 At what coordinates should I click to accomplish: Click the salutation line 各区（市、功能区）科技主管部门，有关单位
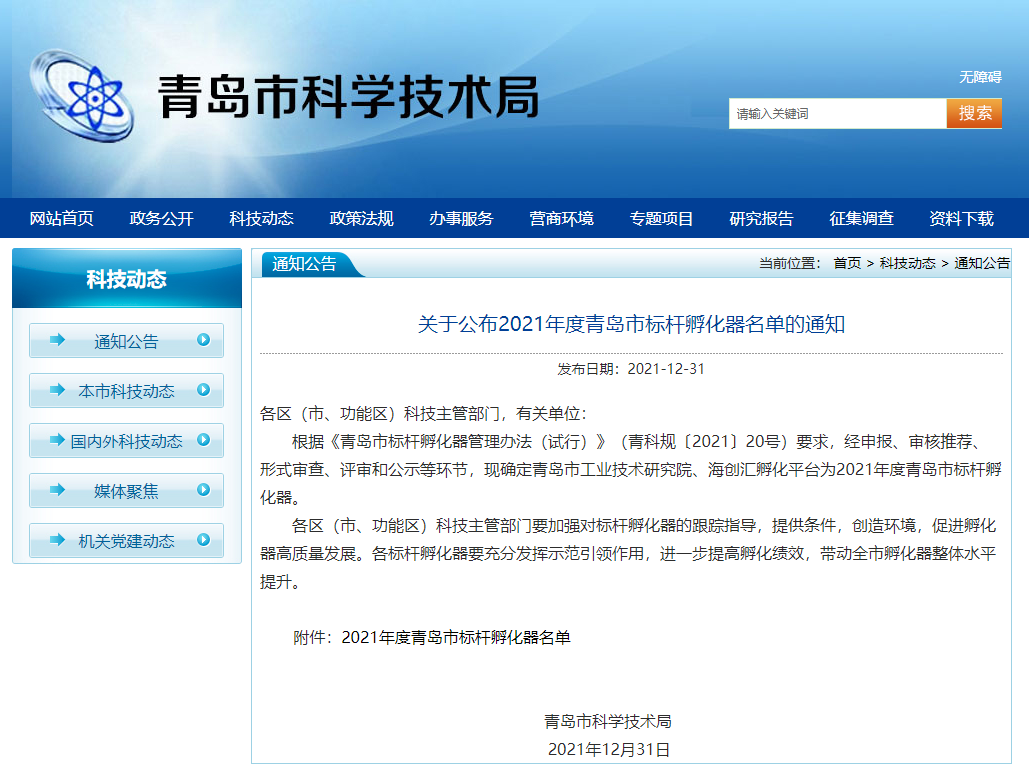[423, 413]
